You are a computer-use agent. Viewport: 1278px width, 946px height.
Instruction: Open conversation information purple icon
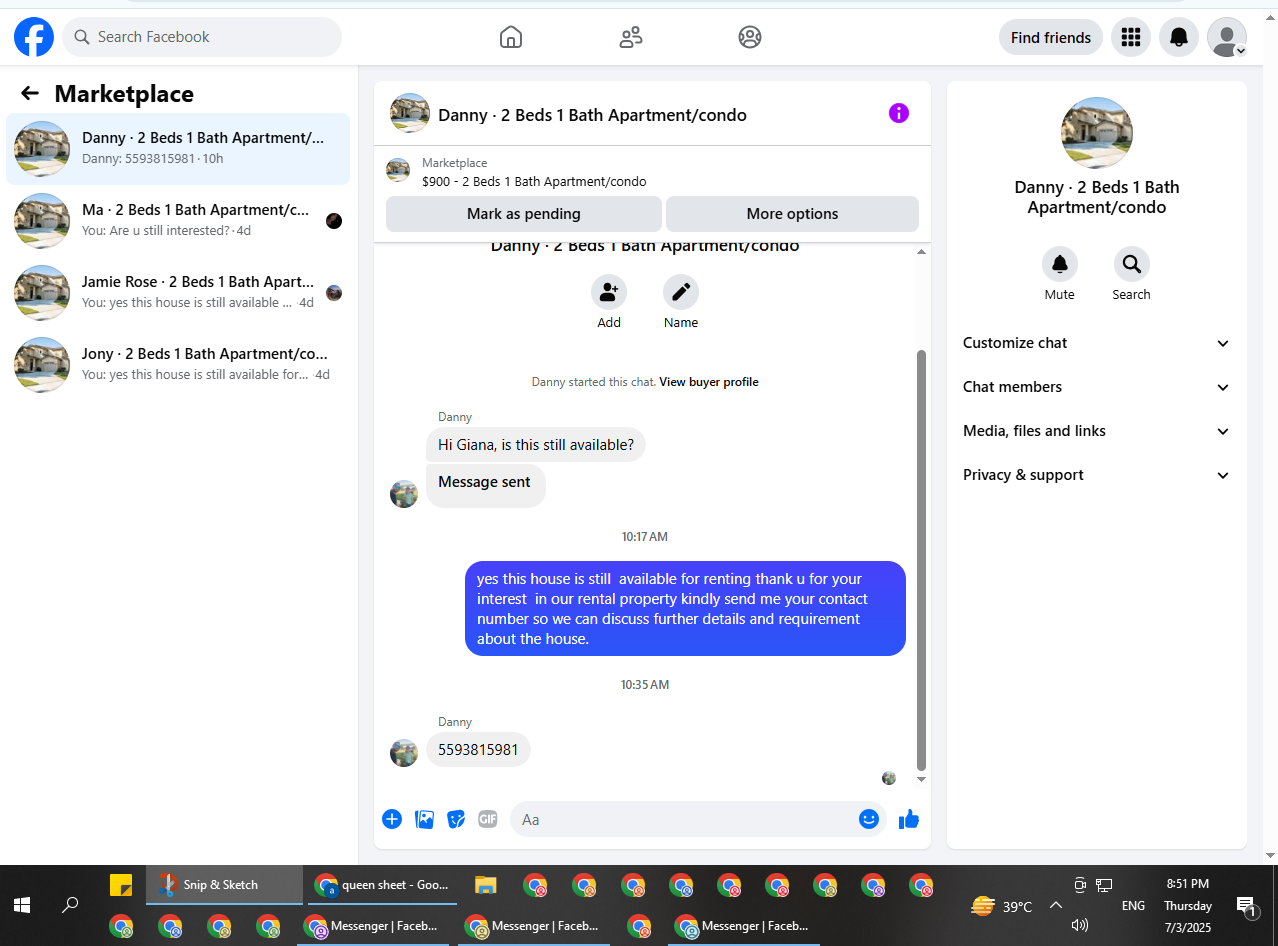(899, 113)
